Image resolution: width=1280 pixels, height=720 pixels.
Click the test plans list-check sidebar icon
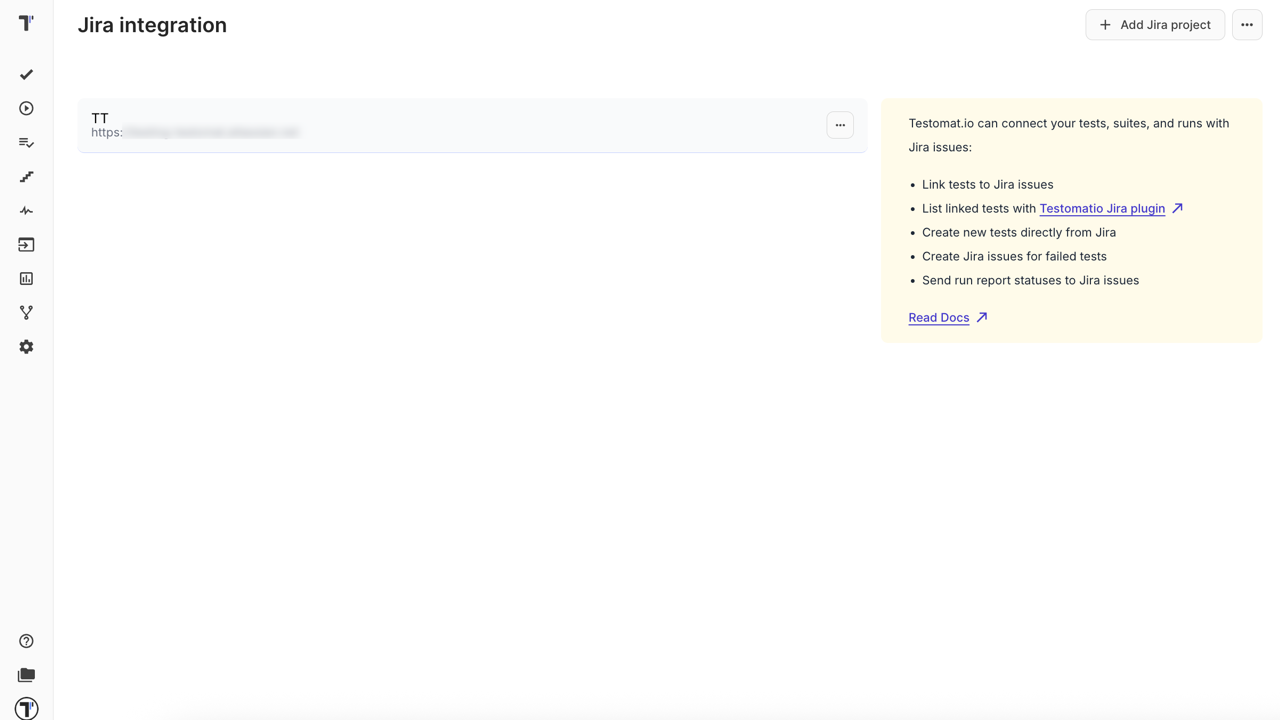point(26,142)
